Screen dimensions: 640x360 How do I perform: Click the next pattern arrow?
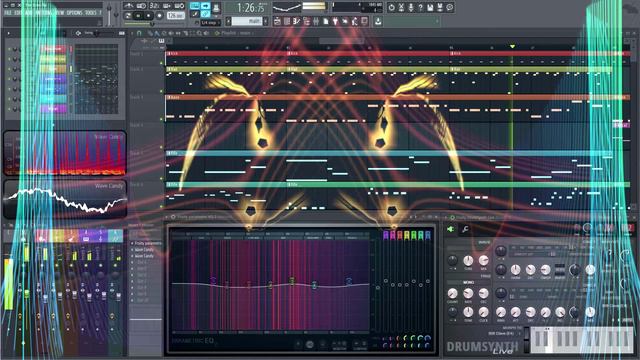point(266,21)
